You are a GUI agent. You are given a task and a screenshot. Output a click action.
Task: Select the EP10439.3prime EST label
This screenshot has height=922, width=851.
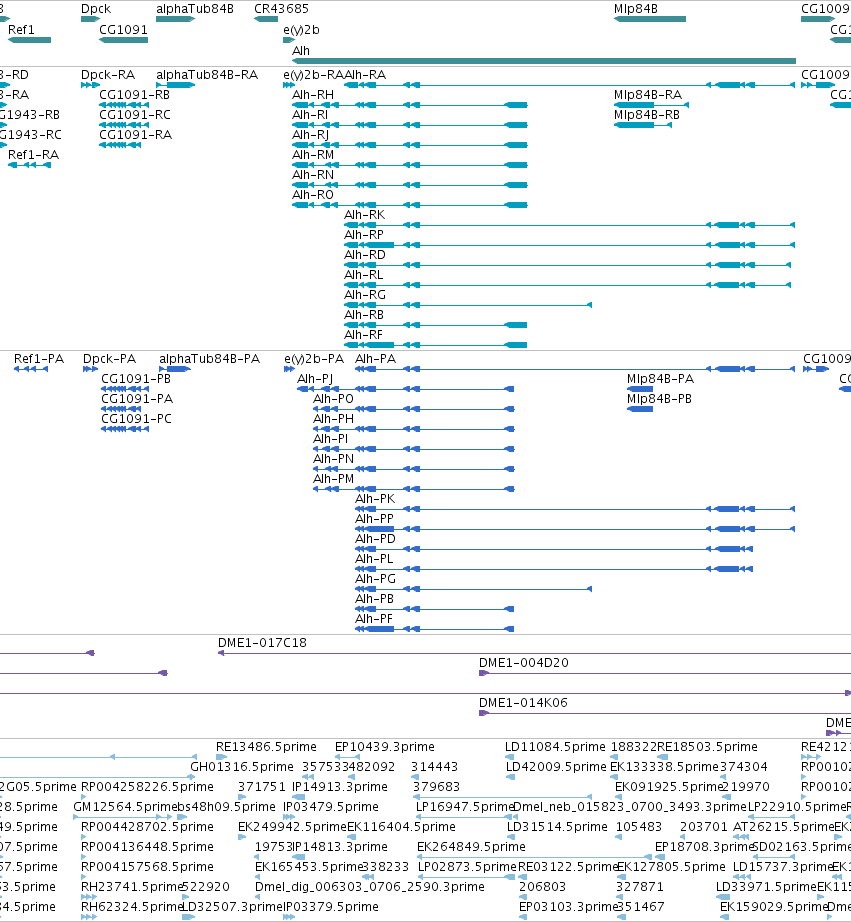pyautogui.click(x=385, y=747)
